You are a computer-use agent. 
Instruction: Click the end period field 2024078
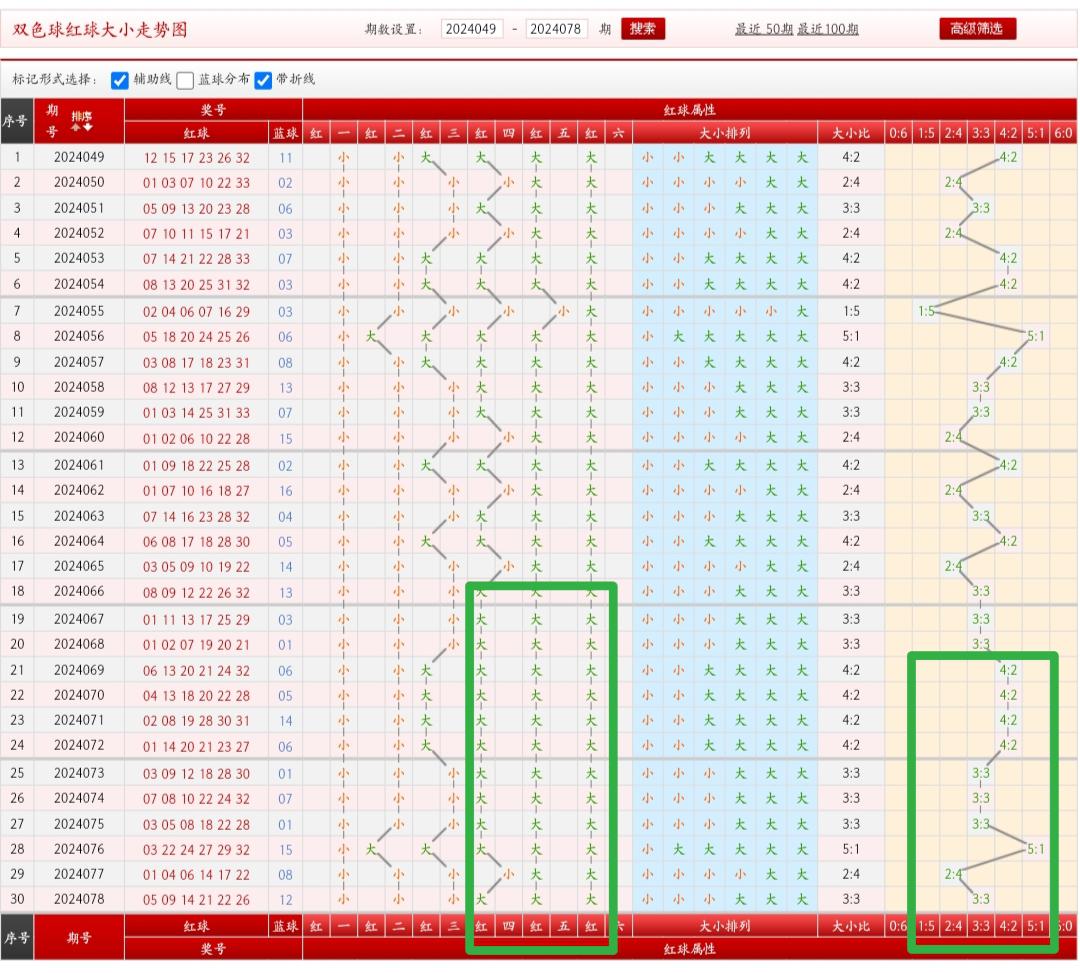tap(557, 29)
